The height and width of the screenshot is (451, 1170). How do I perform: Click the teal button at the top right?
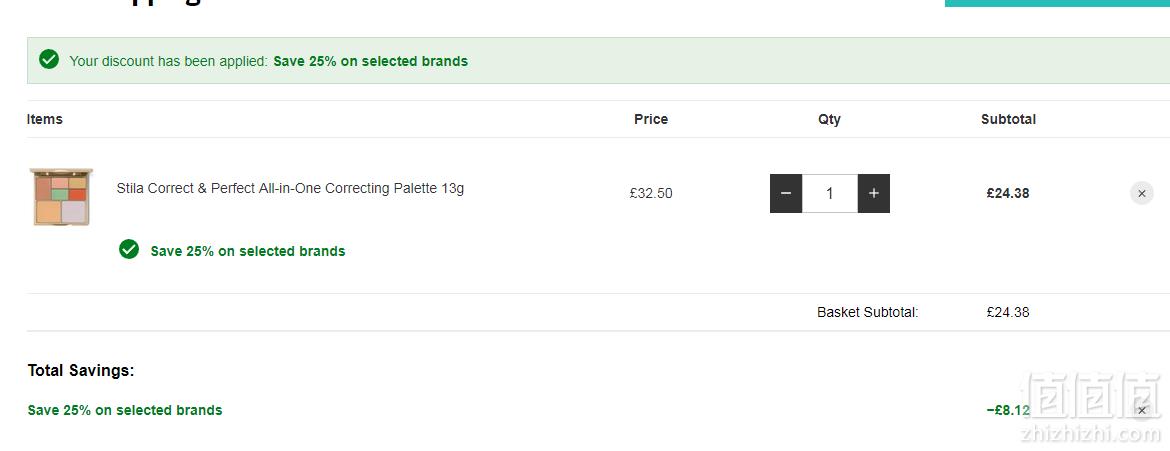(1057, 3)
